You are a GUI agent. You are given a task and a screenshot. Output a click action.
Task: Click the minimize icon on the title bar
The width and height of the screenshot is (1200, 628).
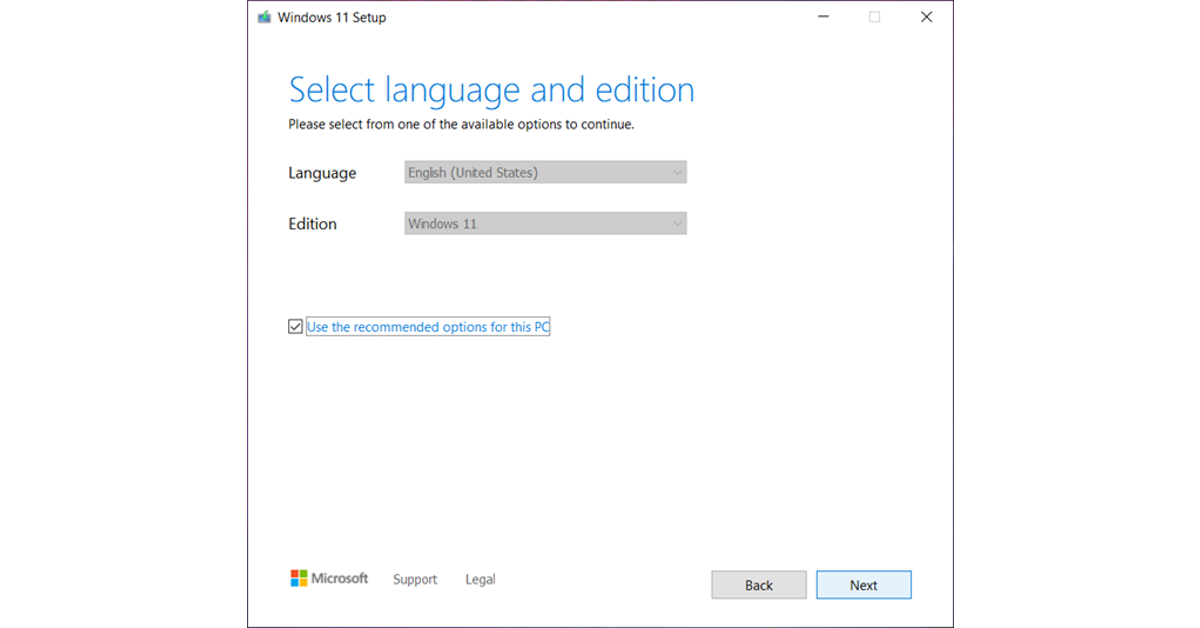pyautogui.click(x=822, y=17)
